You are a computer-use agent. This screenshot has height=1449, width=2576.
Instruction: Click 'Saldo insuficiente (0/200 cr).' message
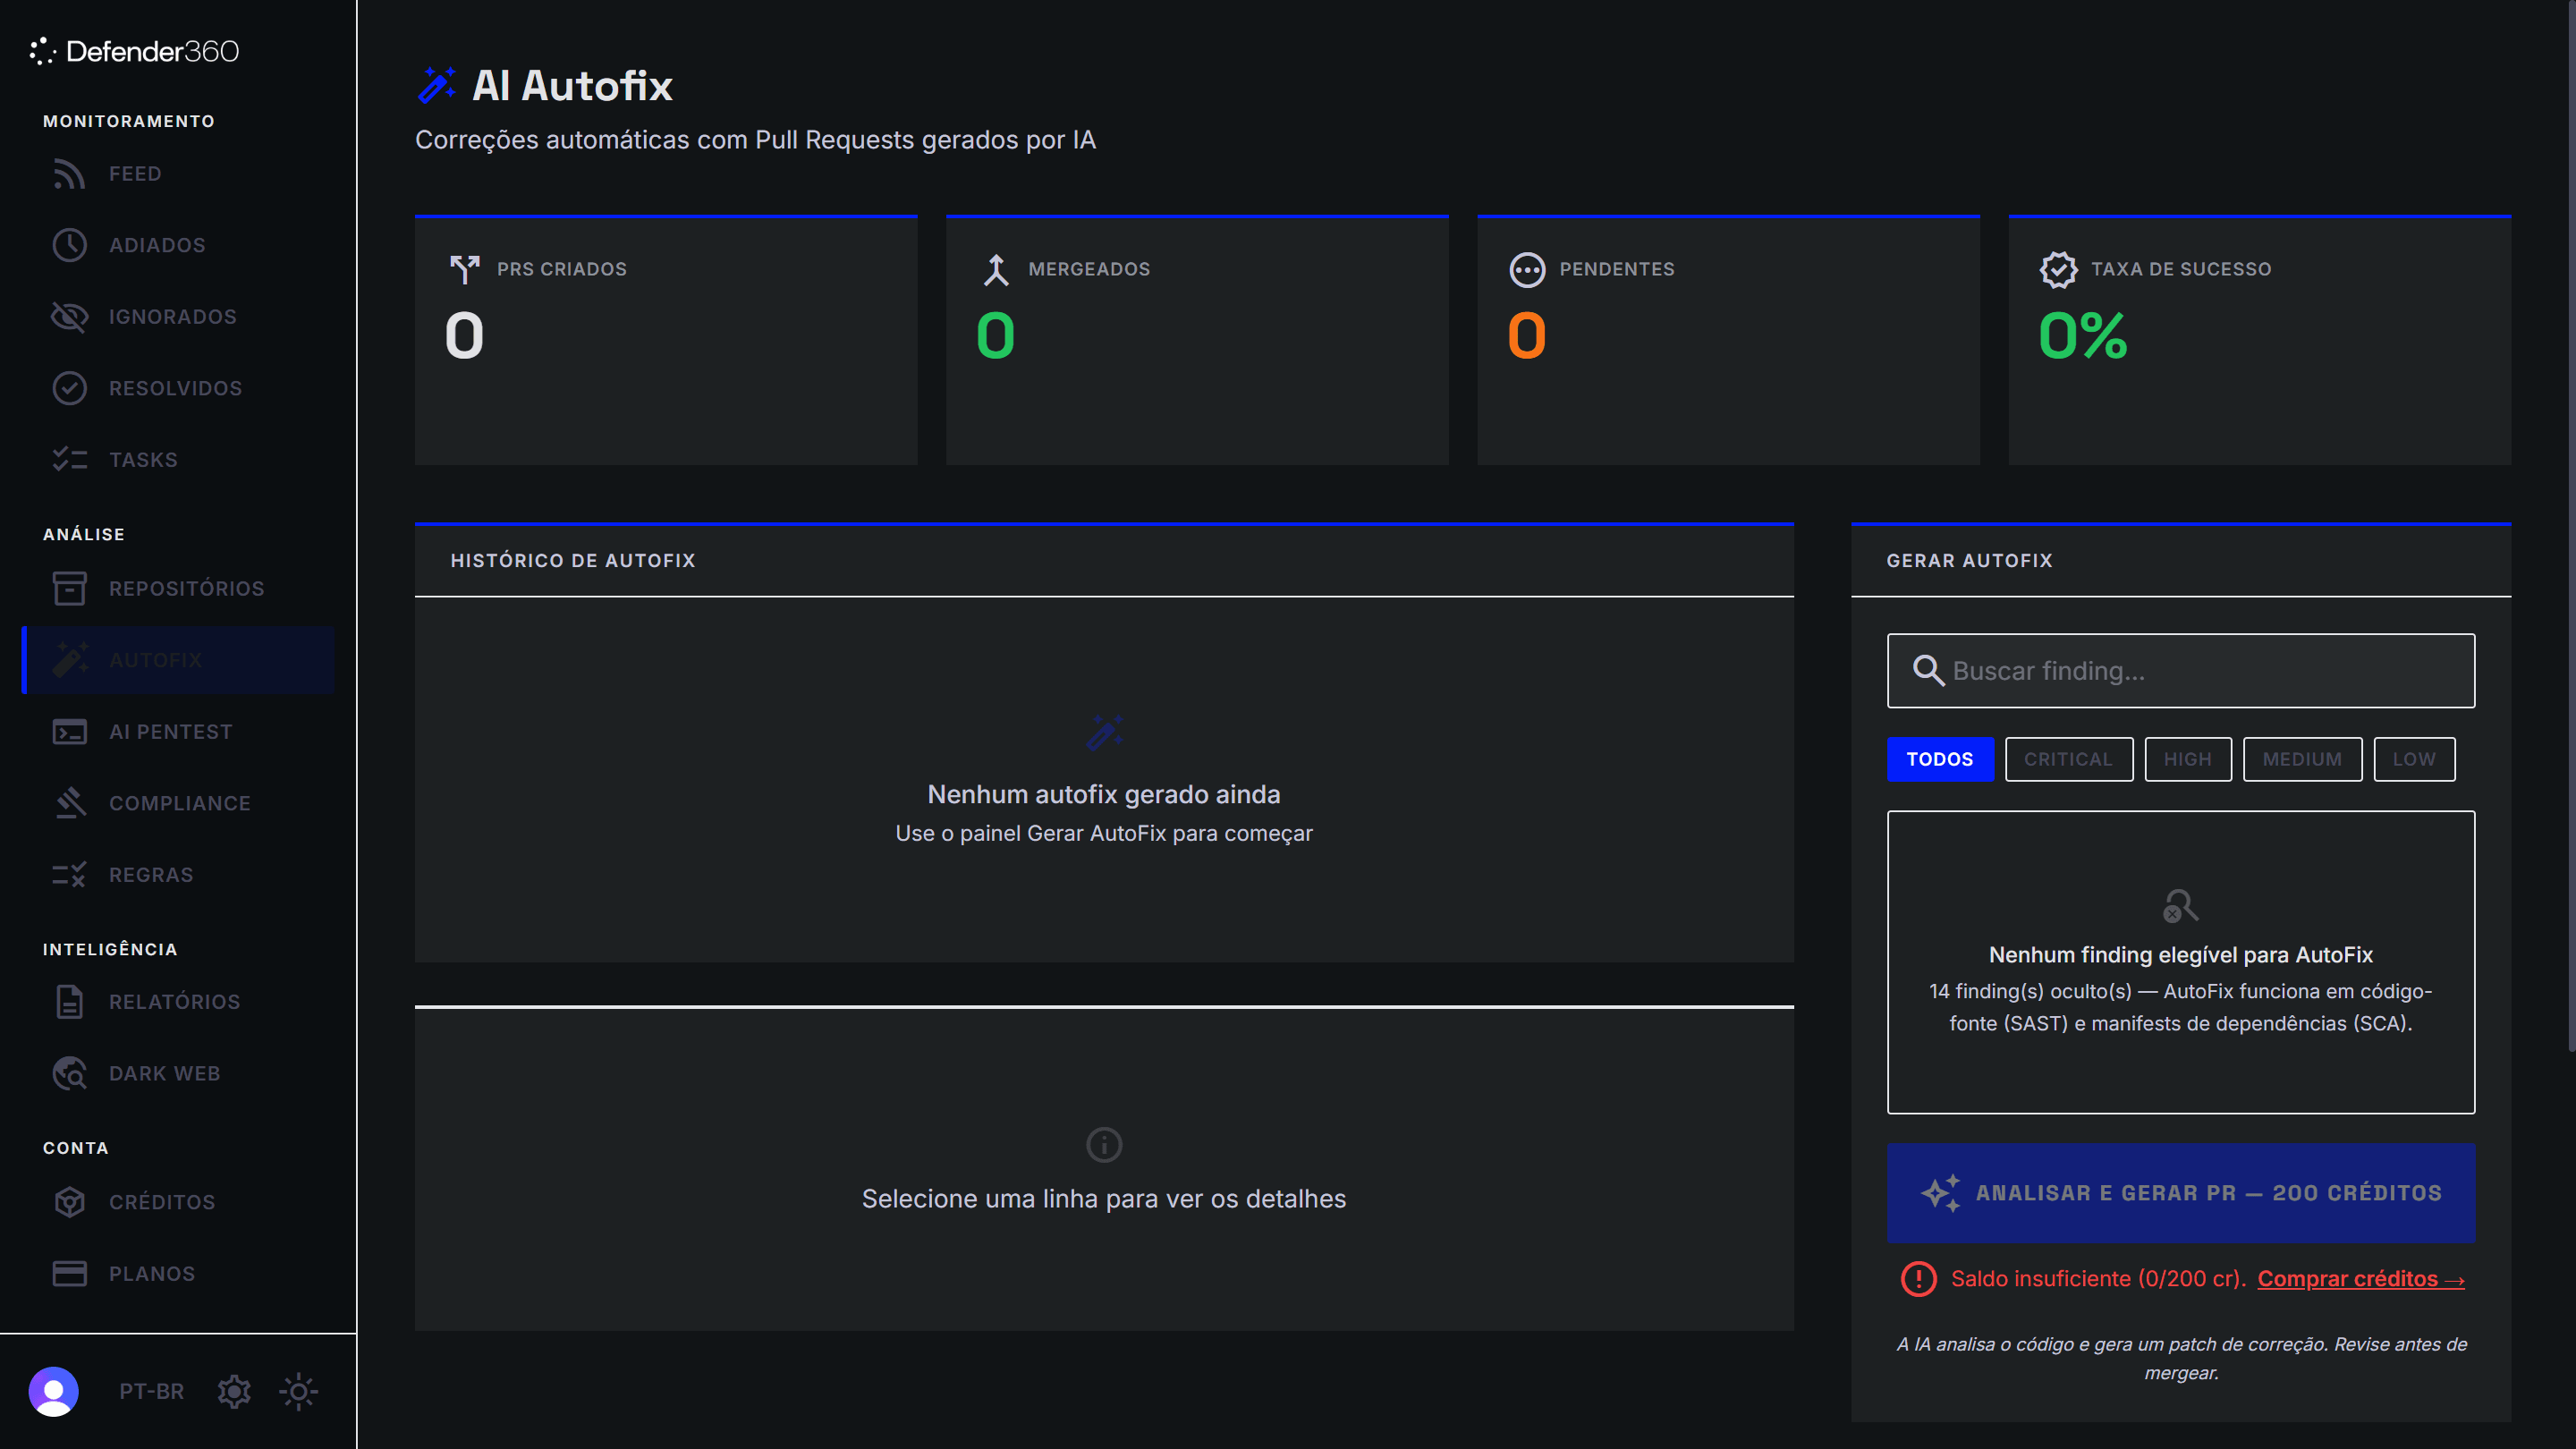(x=2098, y=1279)
